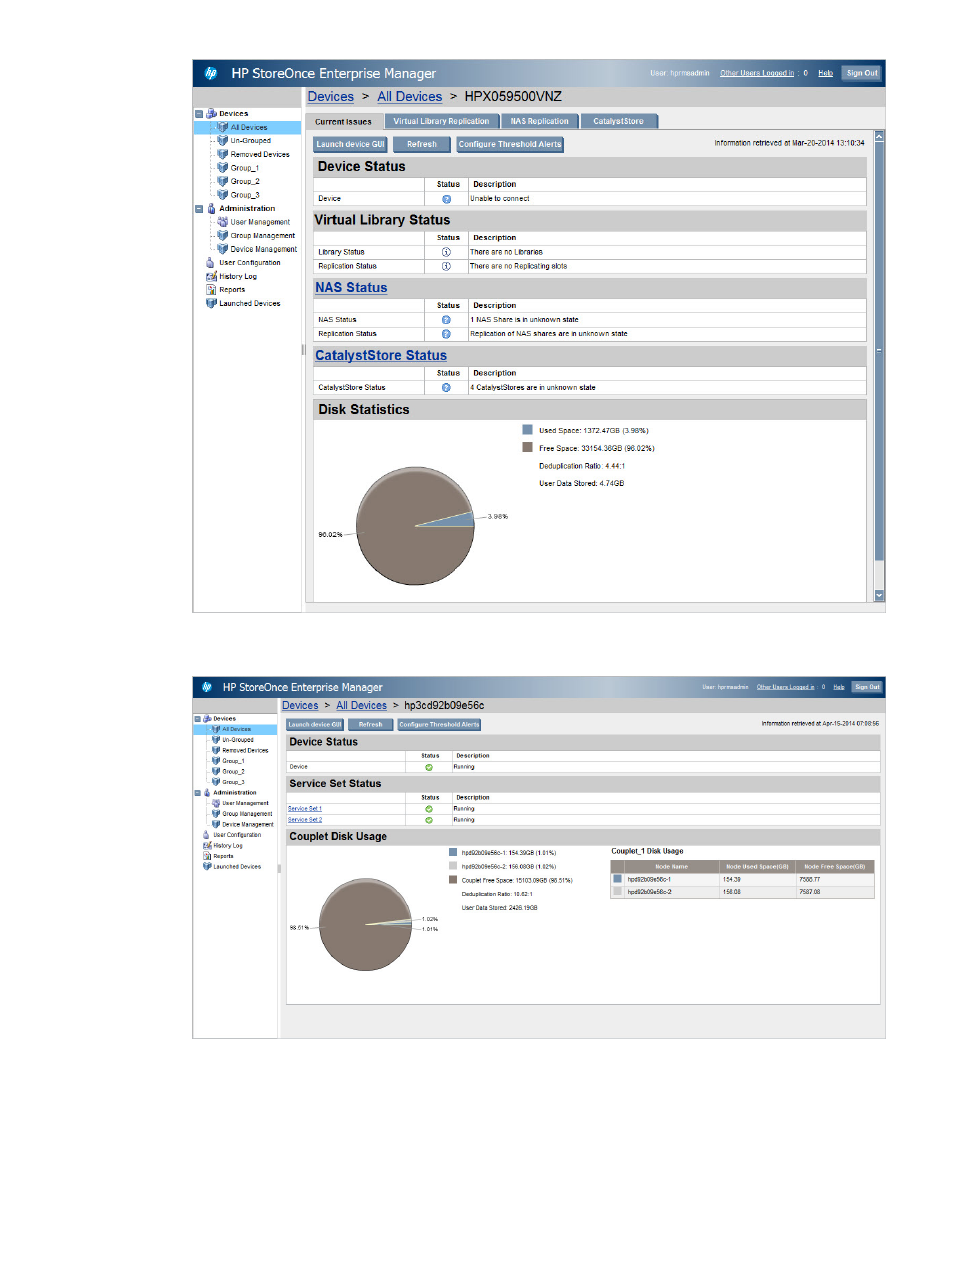Click Configure Threshold Alerts in the top window

point(510,144)
